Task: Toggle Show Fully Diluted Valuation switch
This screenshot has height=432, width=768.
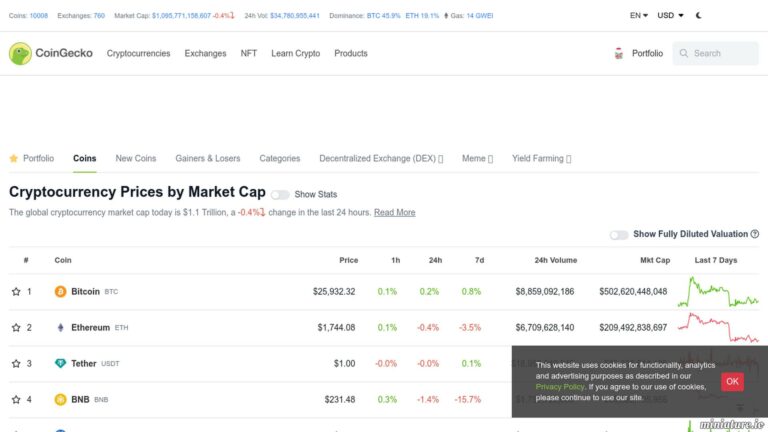Action: [619, 235]
